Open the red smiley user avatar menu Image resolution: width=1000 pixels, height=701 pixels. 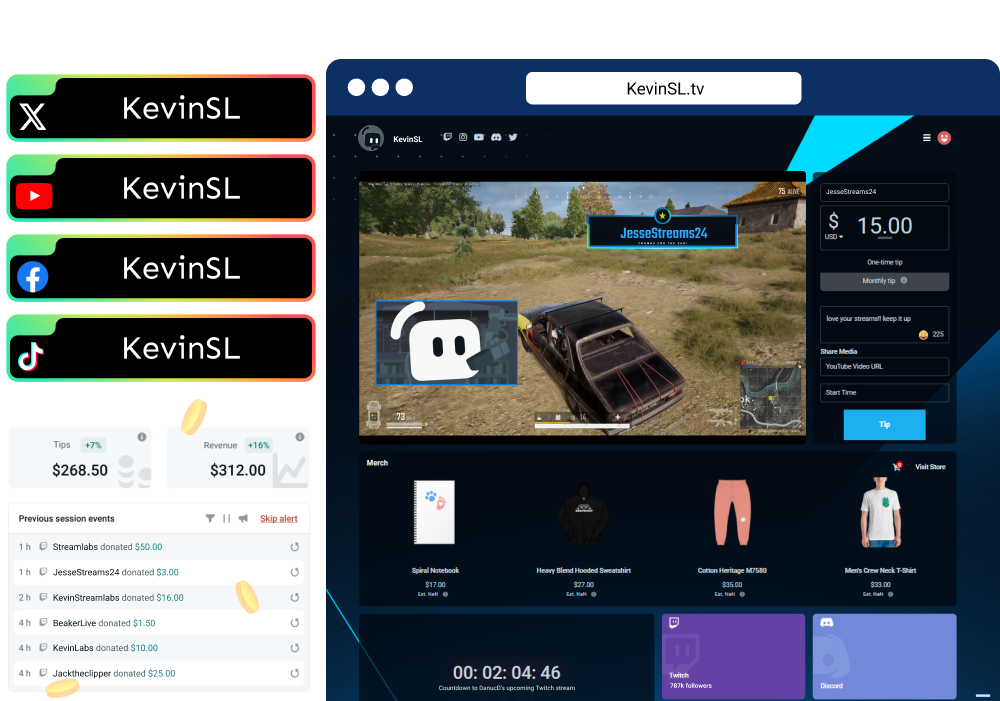coord(944,138)
